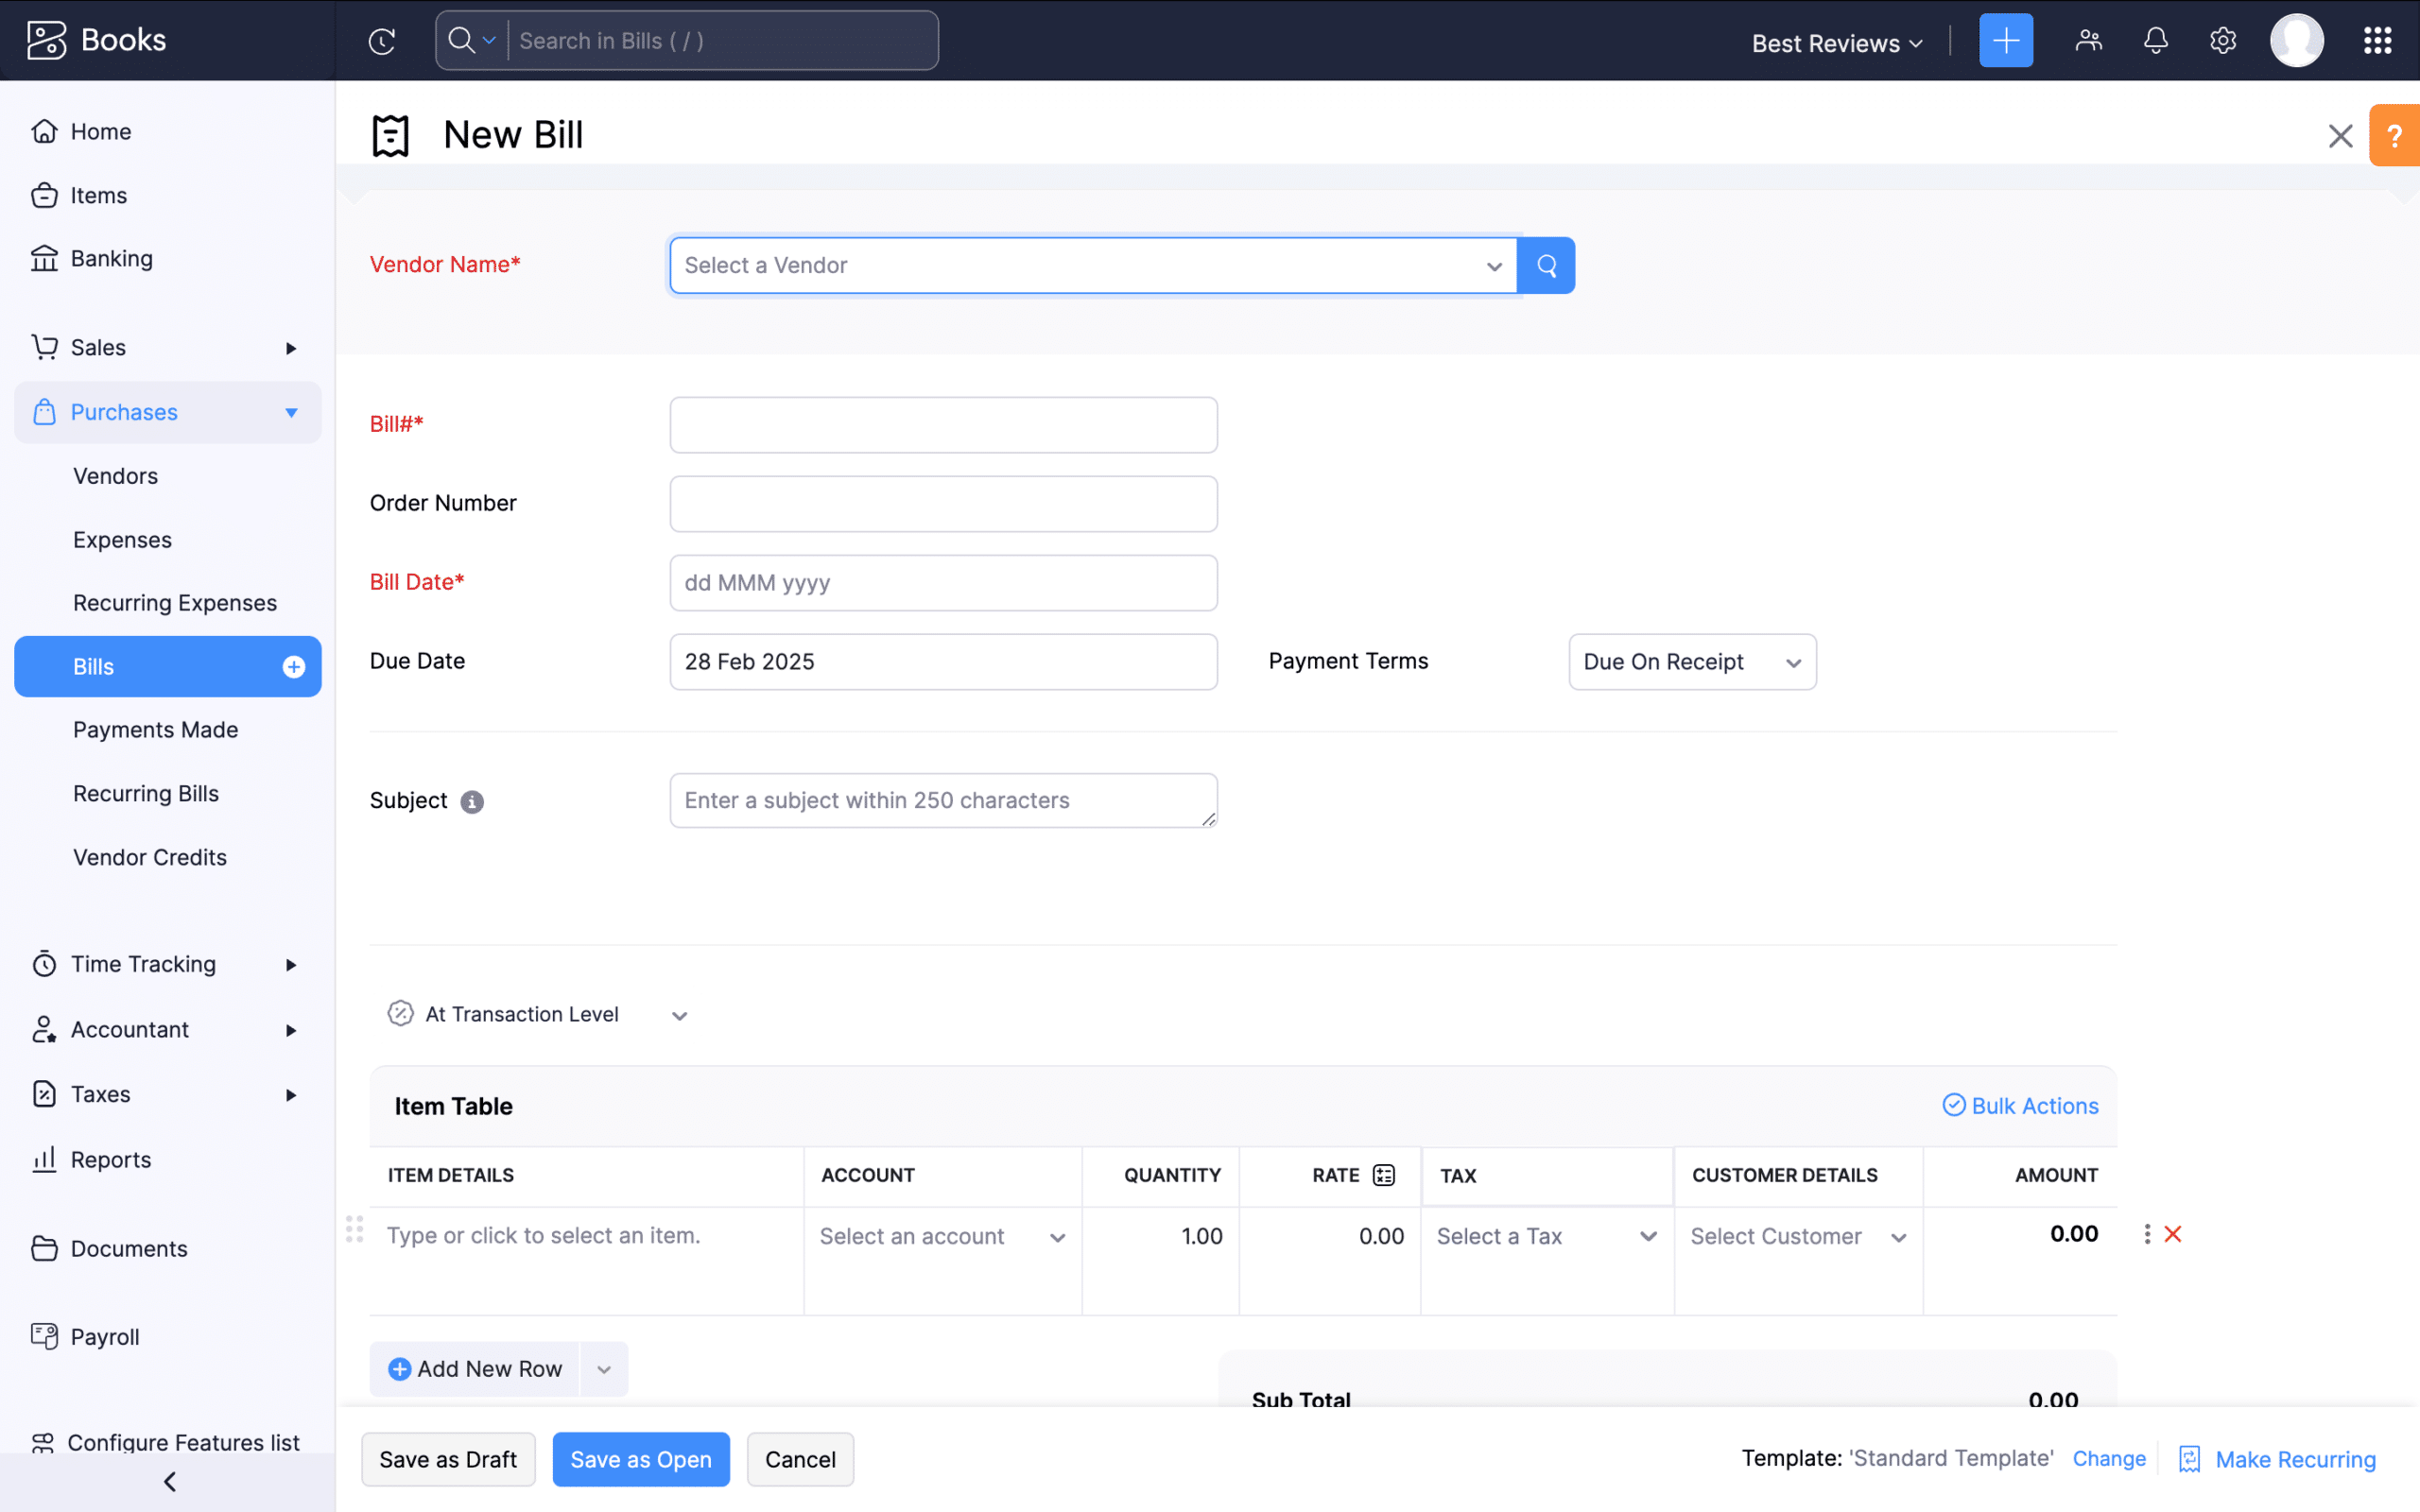Open the recent activity clock icon
This screenshot has height=1512, width=2420.
click(x=382, y=41)
